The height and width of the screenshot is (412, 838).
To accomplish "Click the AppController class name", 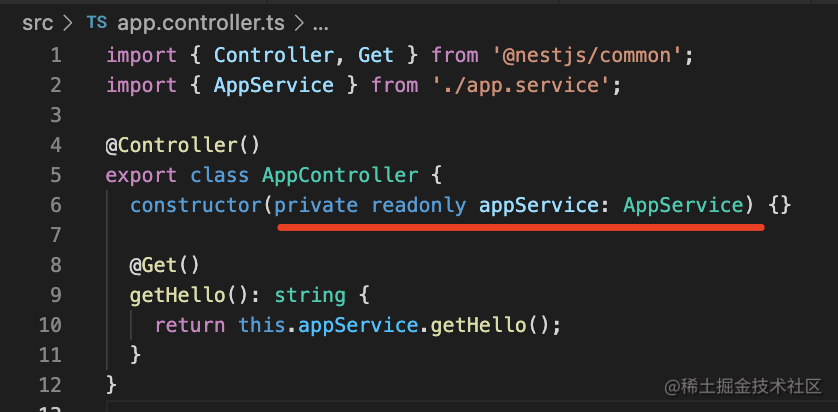I will [340, 175].
